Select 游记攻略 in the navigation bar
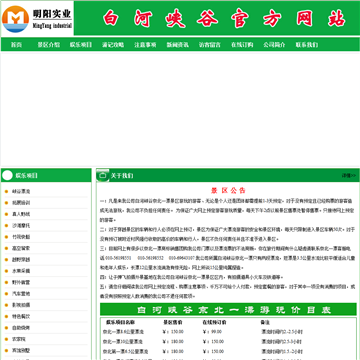The width and height of the screenshot is (360, 360). tap(113, 45)
